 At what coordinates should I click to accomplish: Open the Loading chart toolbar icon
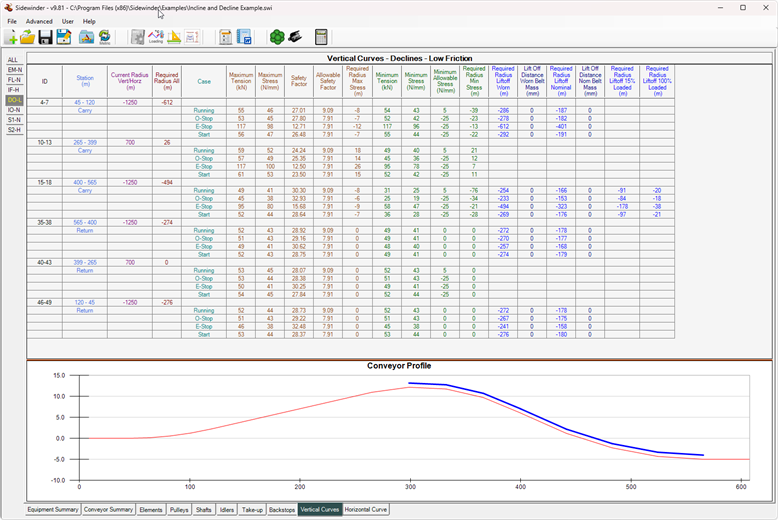156,37
